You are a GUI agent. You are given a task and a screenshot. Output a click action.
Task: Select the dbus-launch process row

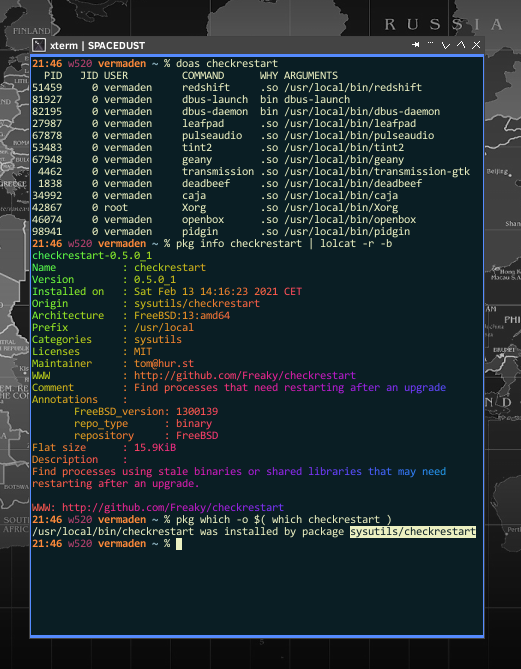(191, 100)
